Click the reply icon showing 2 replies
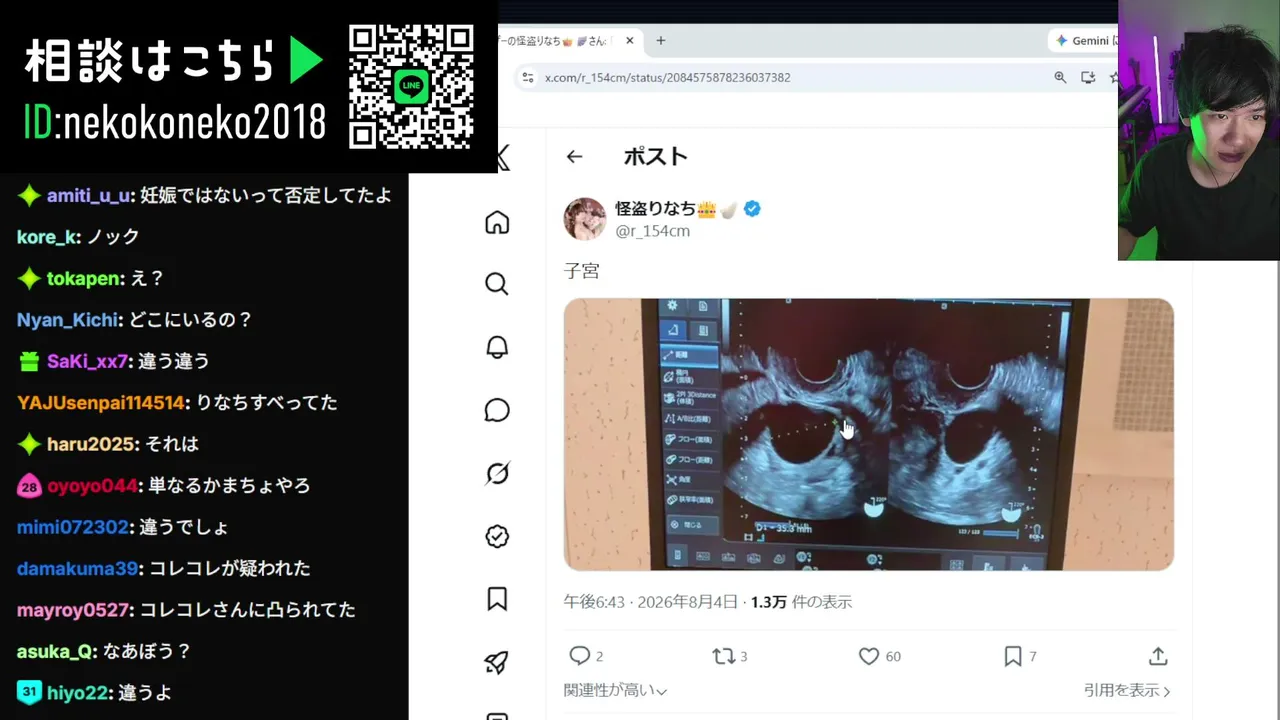Screen dimensions: 1280x720 point(580,656)
